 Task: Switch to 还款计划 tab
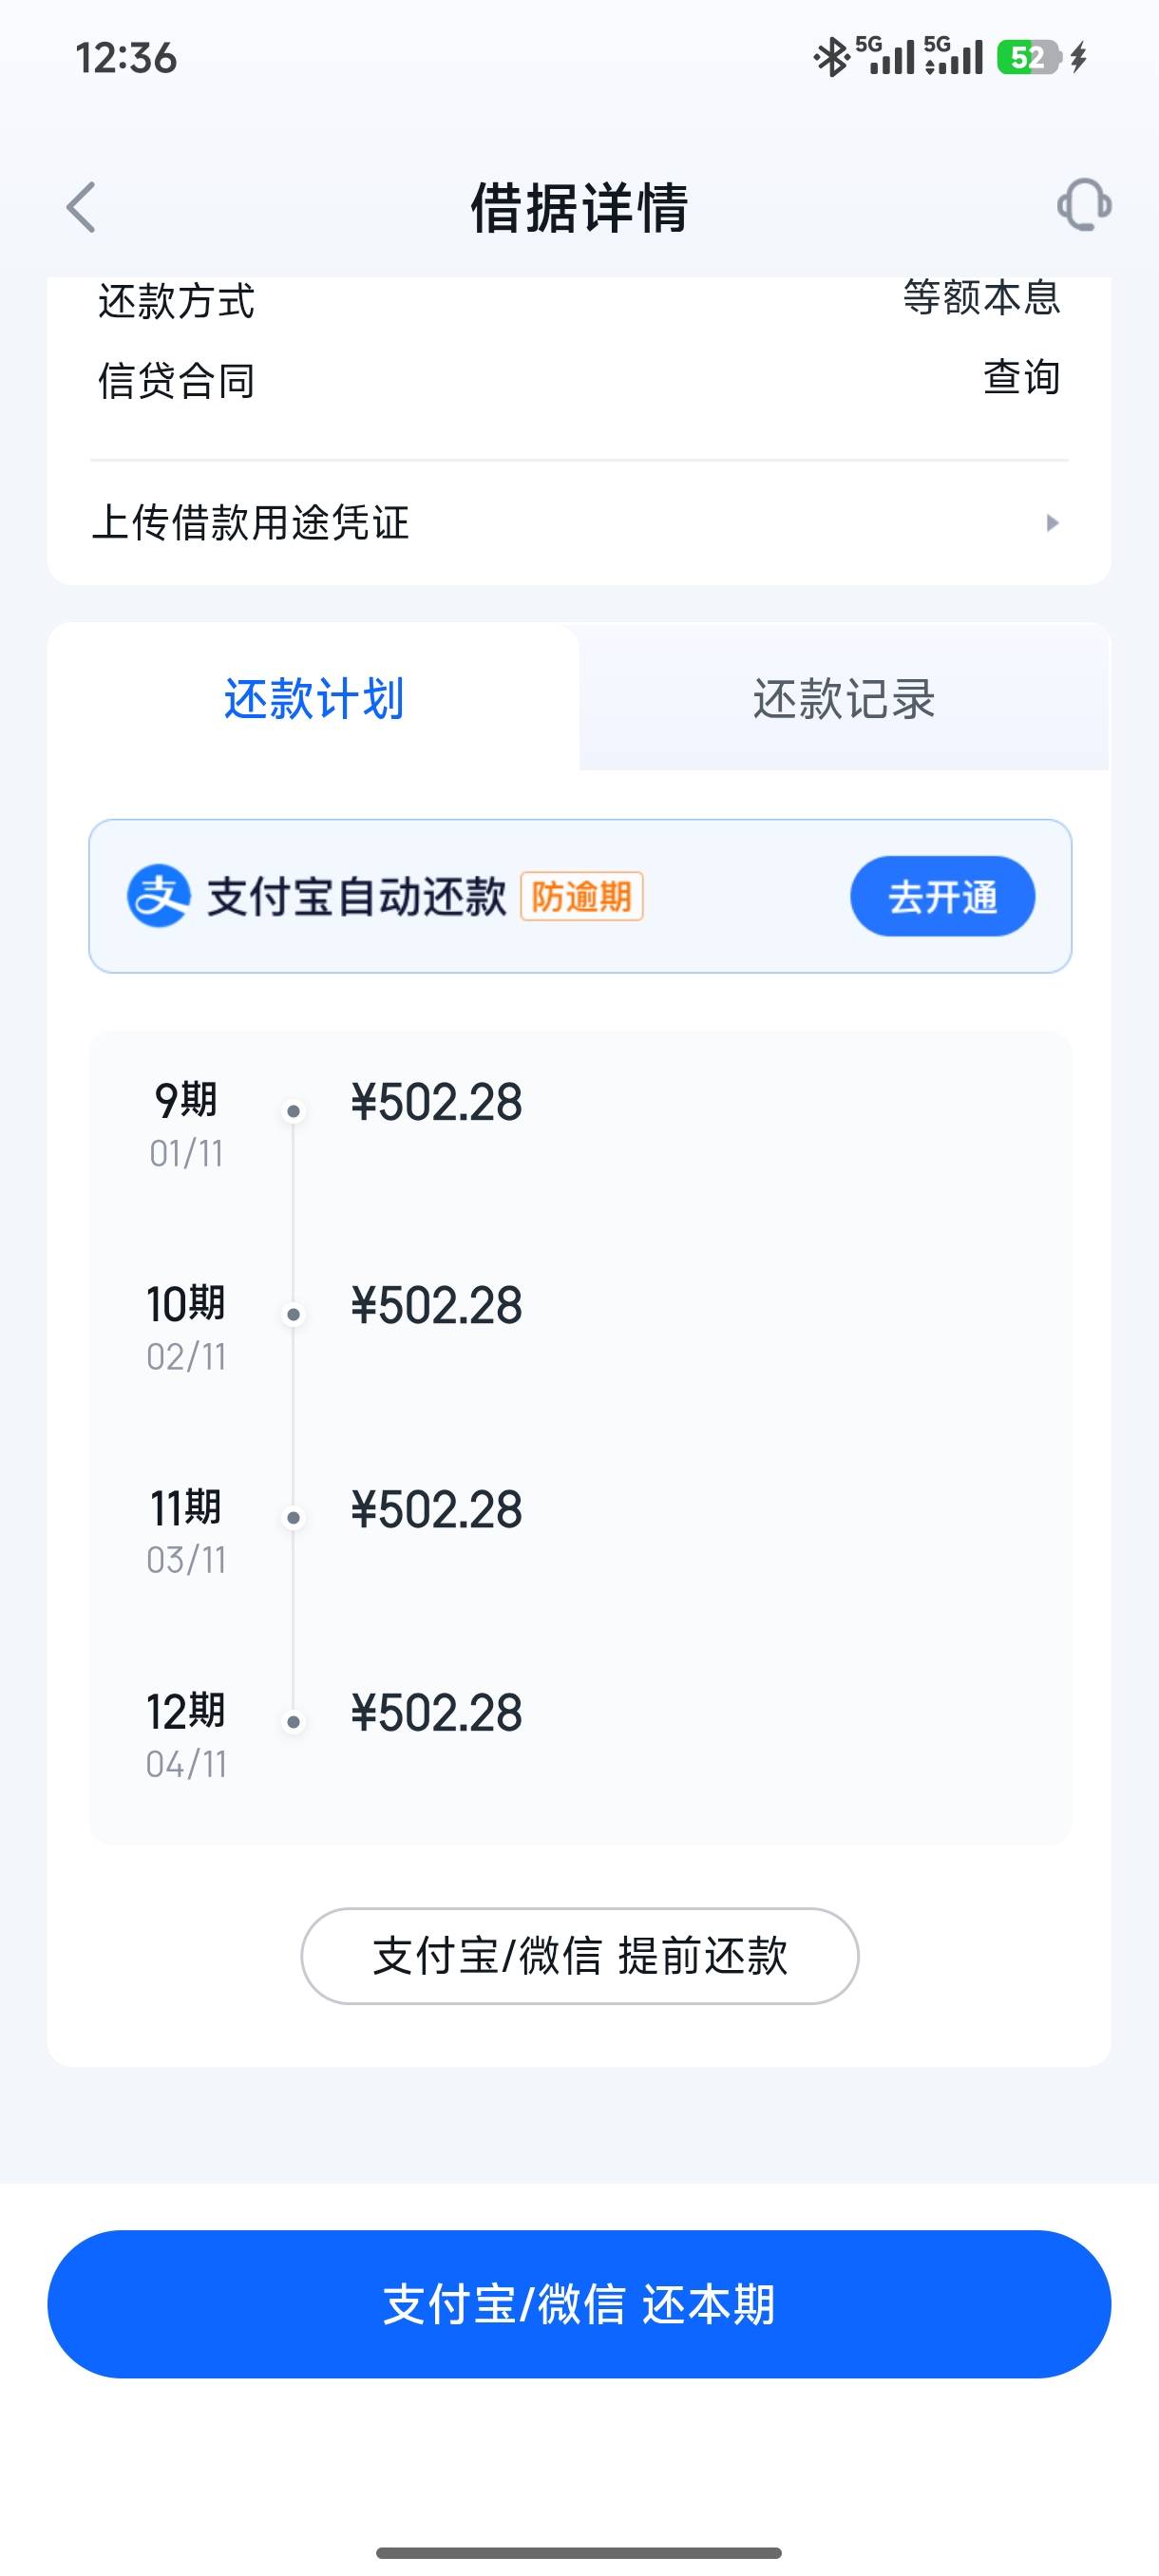click(x=314, y=698)
